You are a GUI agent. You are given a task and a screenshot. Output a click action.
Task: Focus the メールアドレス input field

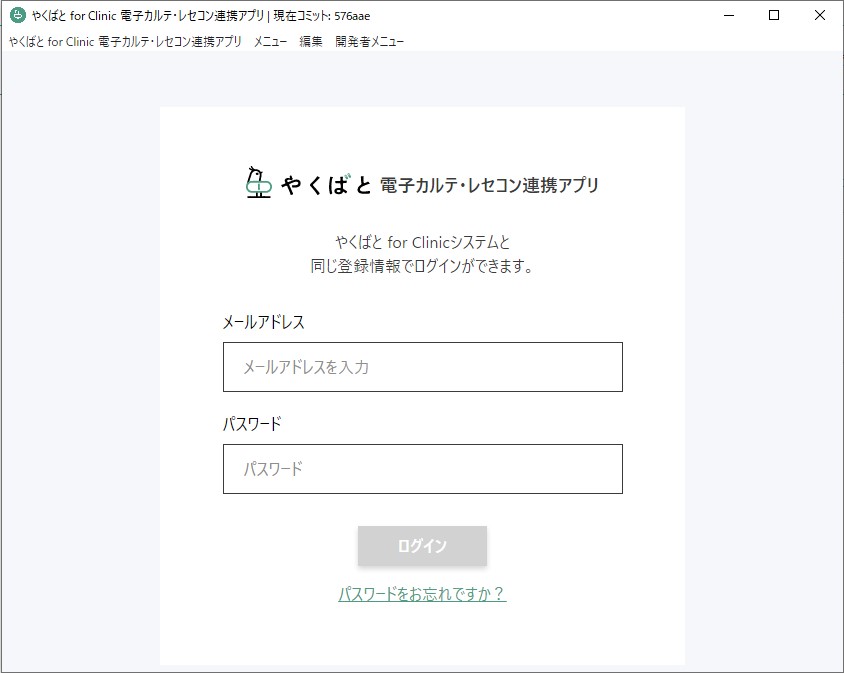tap(422, 367)
